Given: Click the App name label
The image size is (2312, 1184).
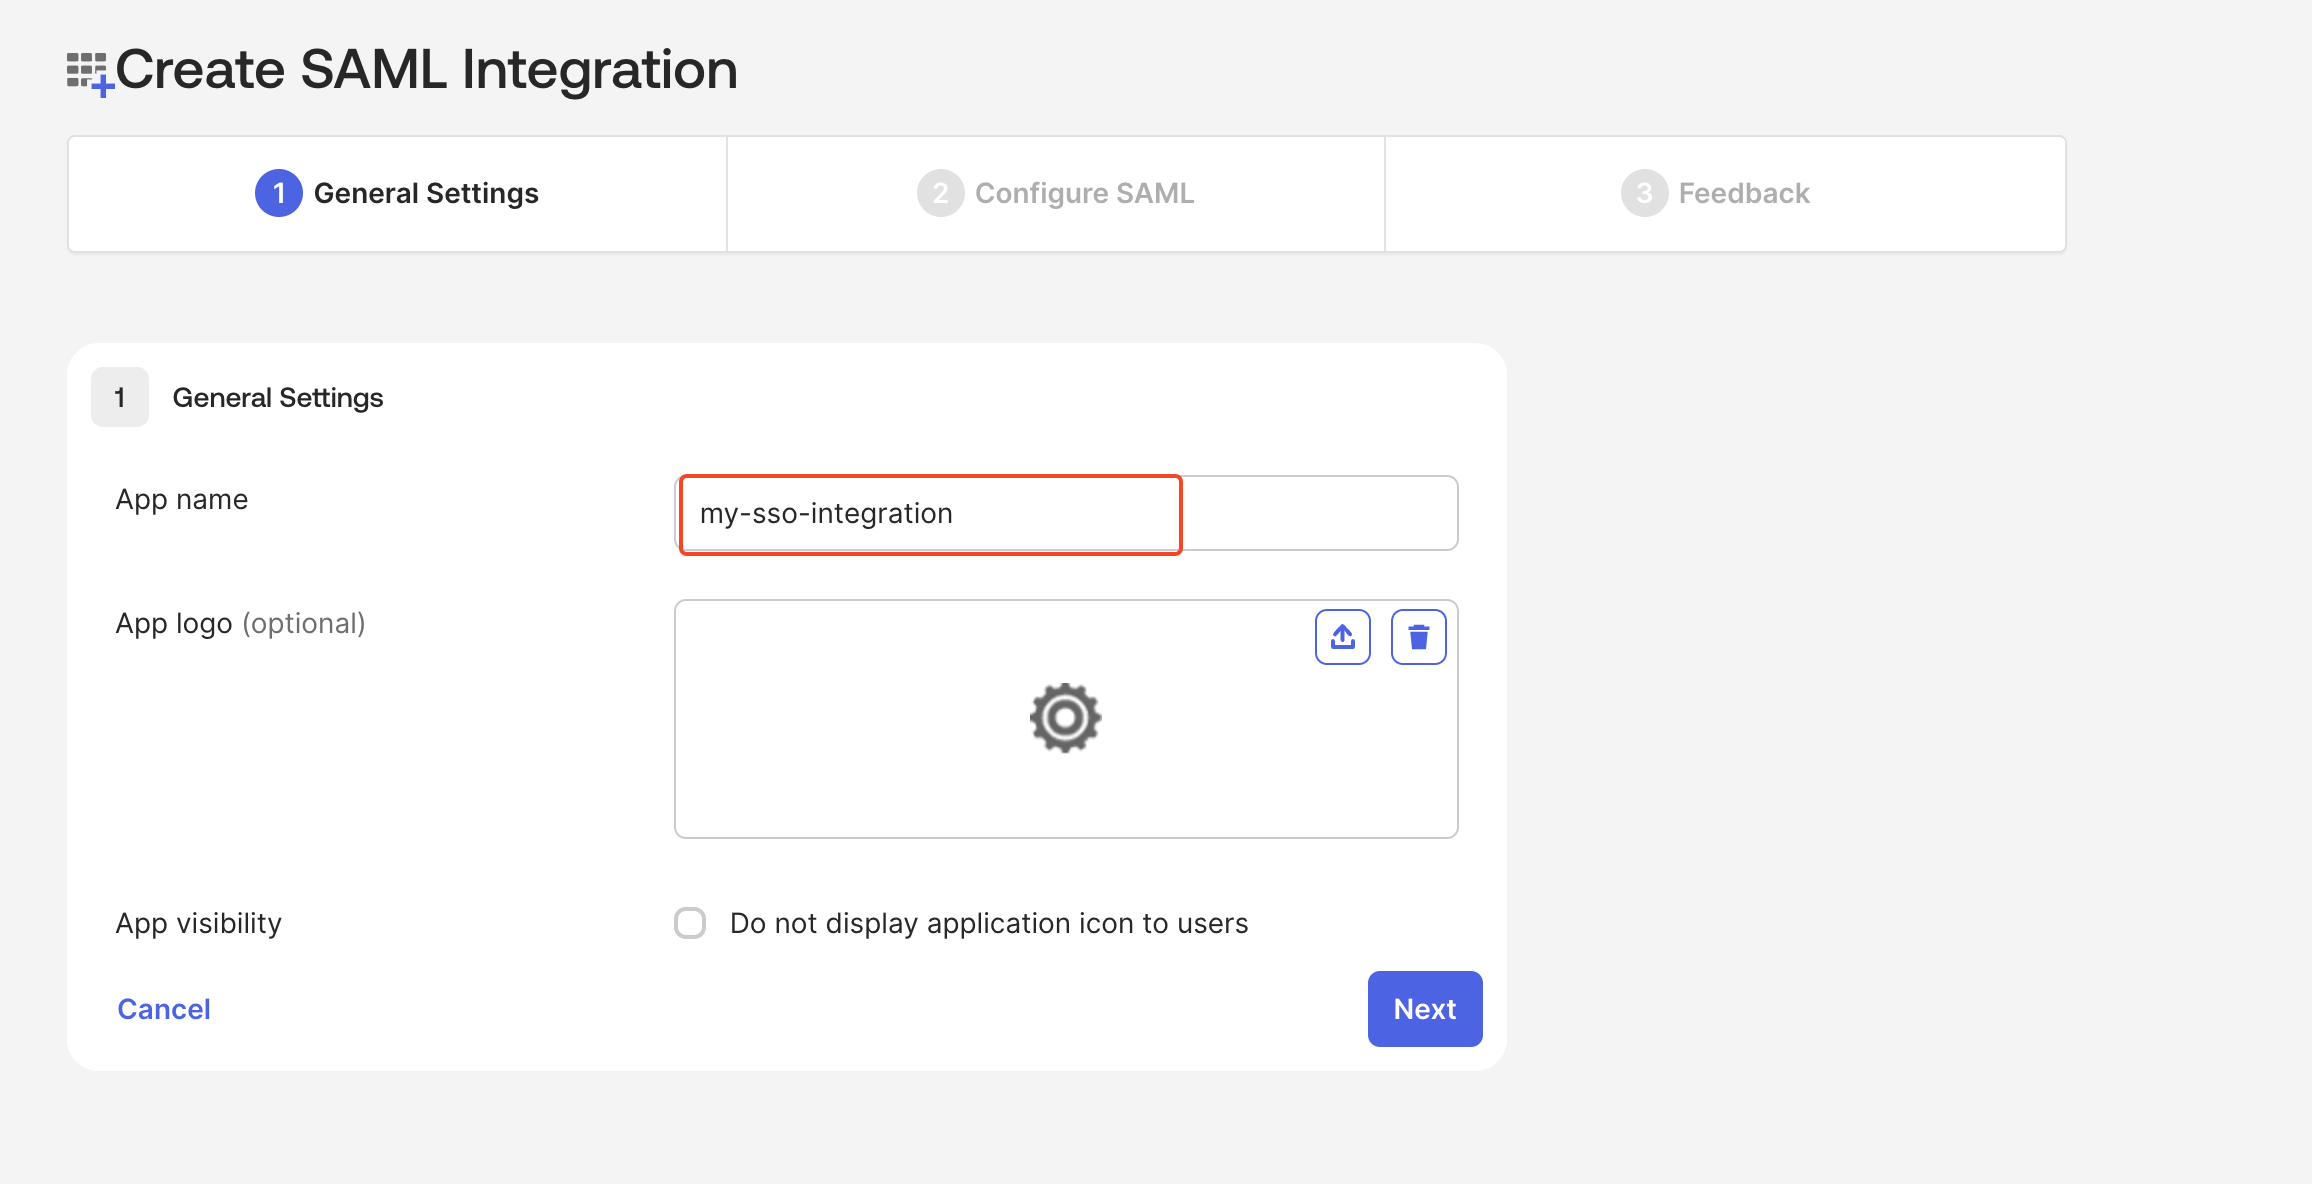Looking at the screenshot, I should coord(182,499).
